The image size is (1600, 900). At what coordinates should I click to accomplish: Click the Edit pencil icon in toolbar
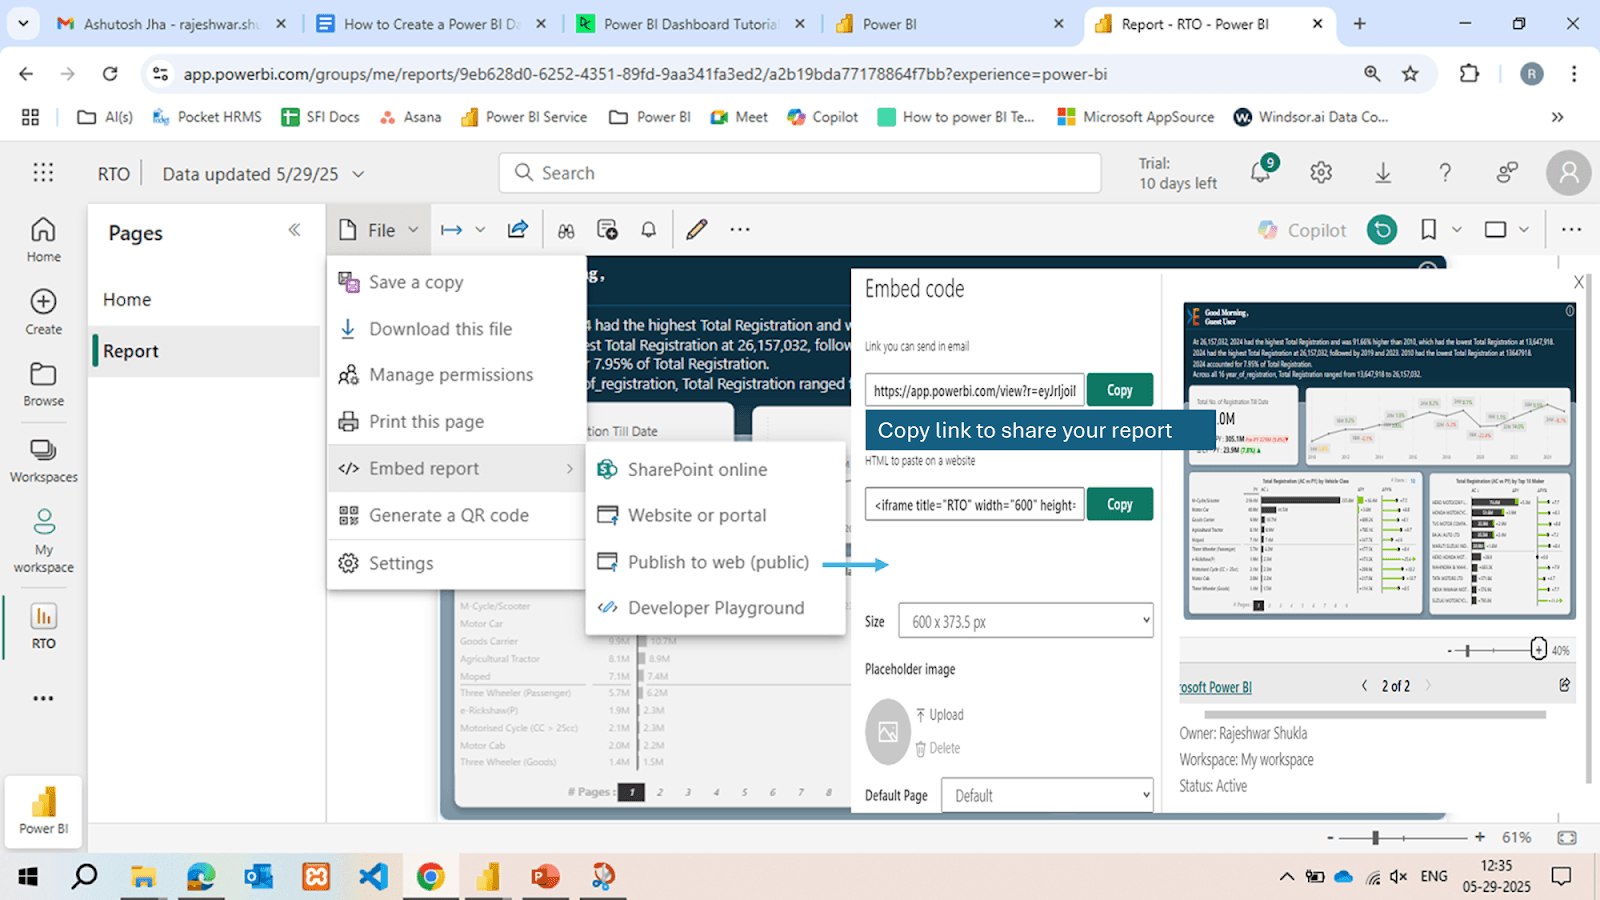pos(697,230)
